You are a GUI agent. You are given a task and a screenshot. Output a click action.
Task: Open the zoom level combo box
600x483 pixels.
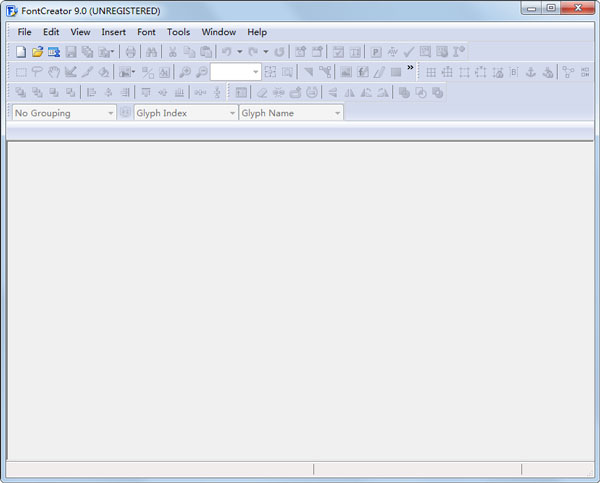(x=236, y=72)
